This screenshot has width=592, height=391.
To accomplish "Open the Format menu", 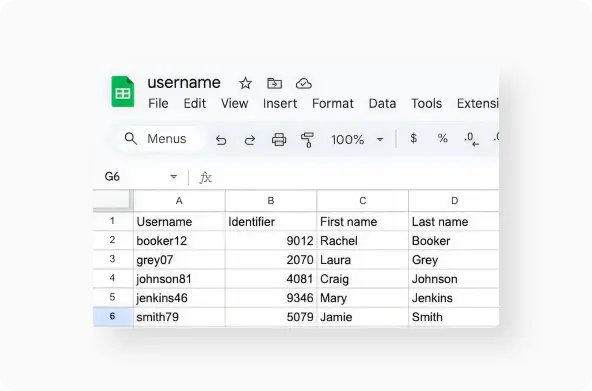I will [333, 103].
